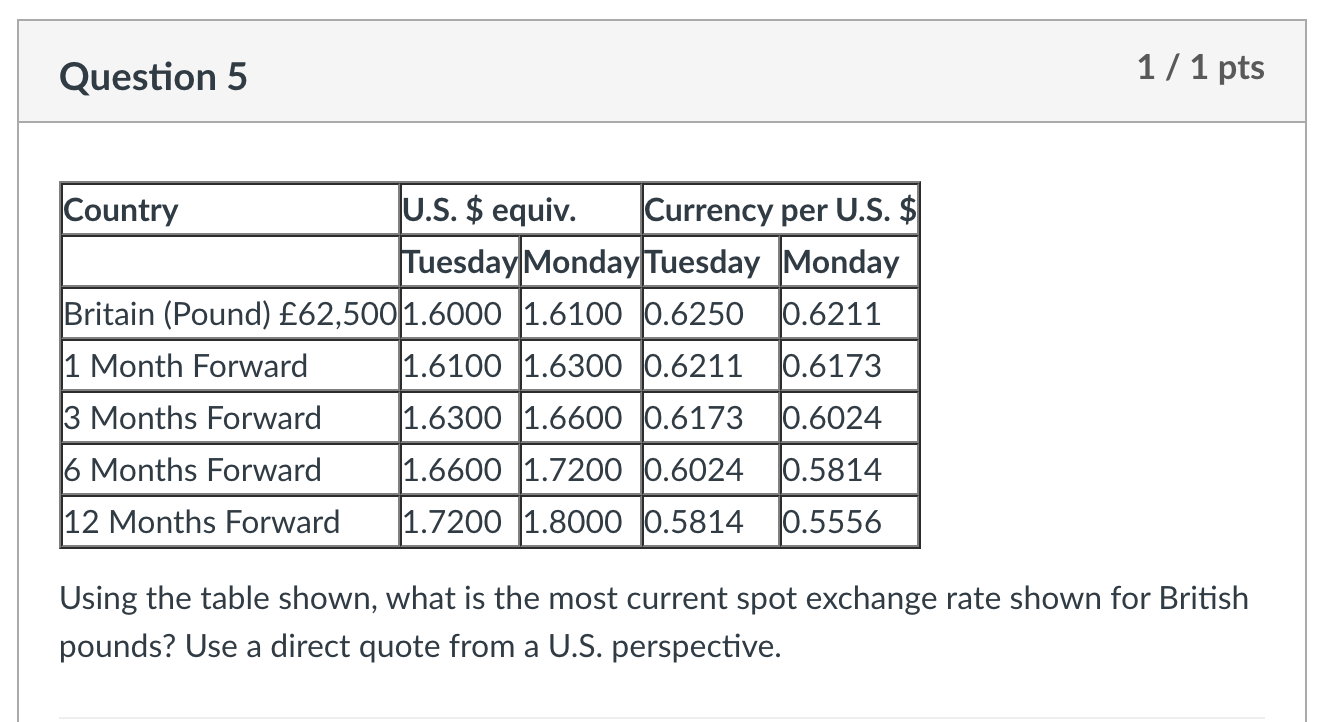This screenshot has height=722, width=1342.
Task: Click the U.S. $ equiv. header cell
Action: coord(520,210)
